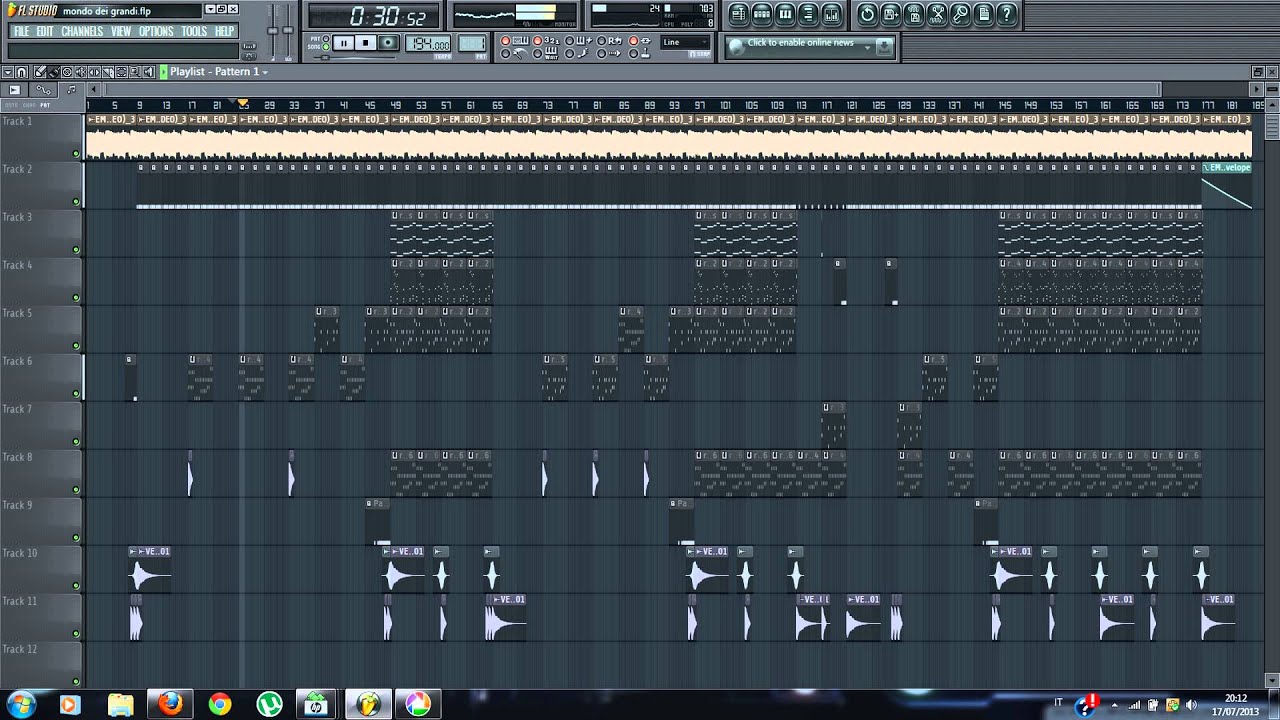Open the OPTIONS menu
1280x720 pixels.
coord(156,31)
